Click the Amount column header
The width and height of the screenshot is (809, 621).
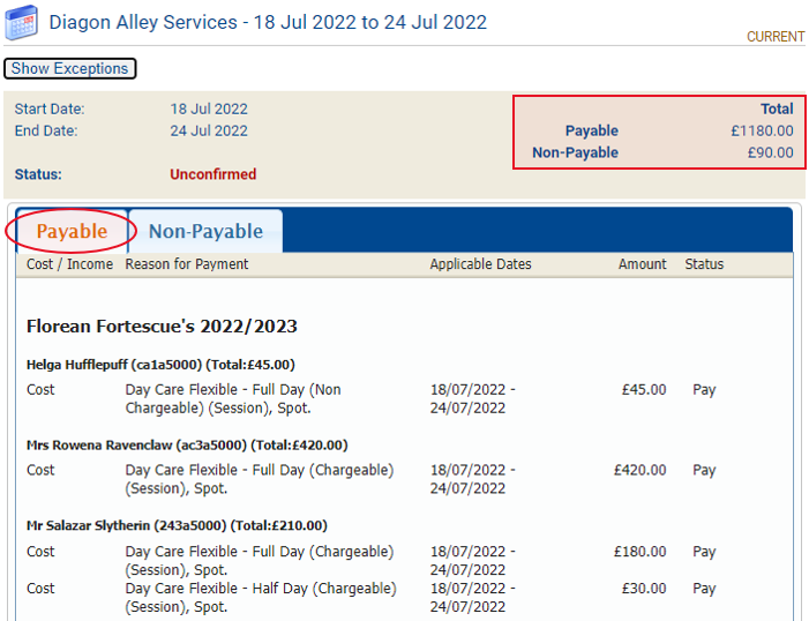[642, 264]
